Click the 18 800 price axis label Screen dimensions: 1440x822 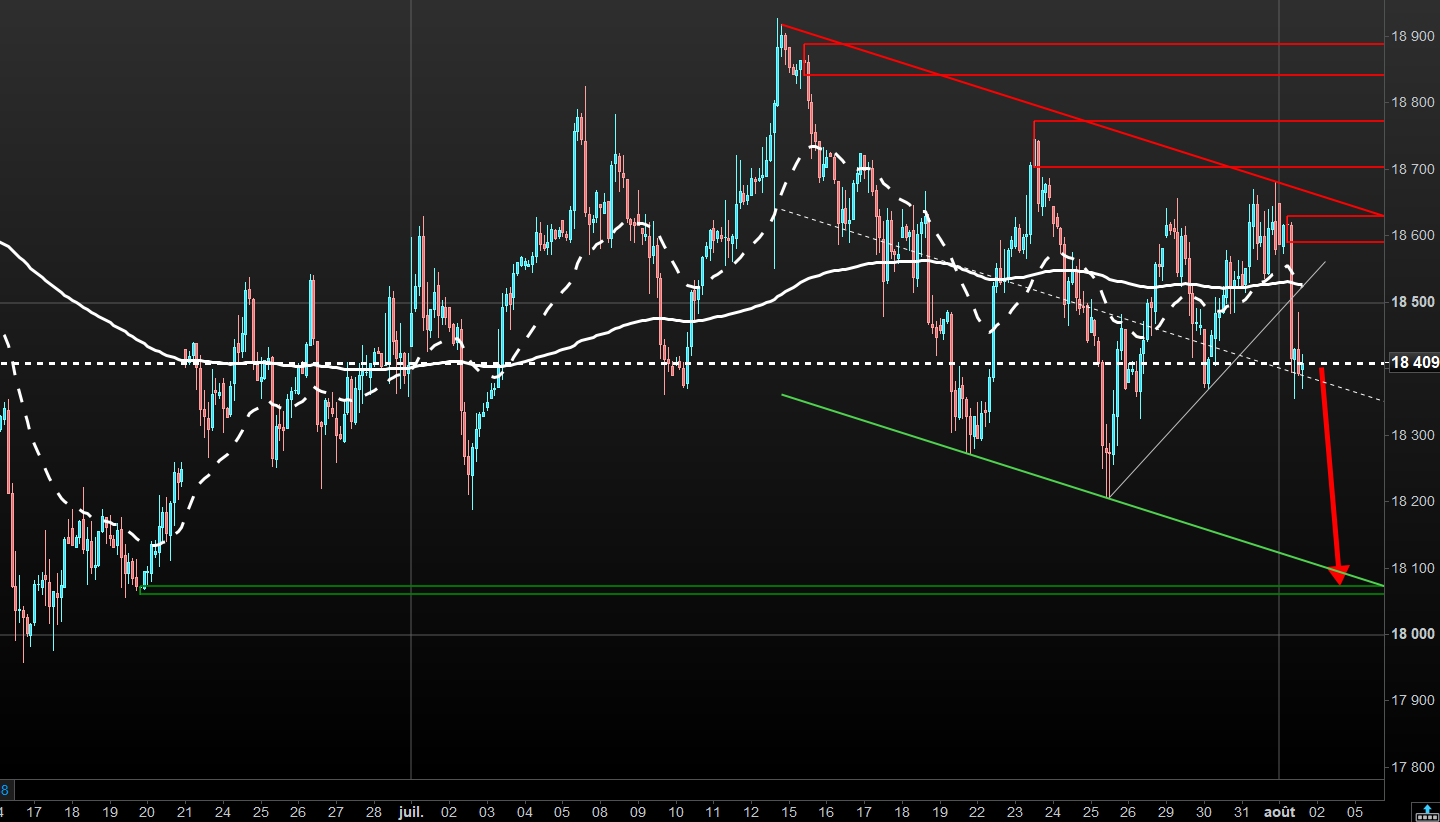[x=1413, y=102]
